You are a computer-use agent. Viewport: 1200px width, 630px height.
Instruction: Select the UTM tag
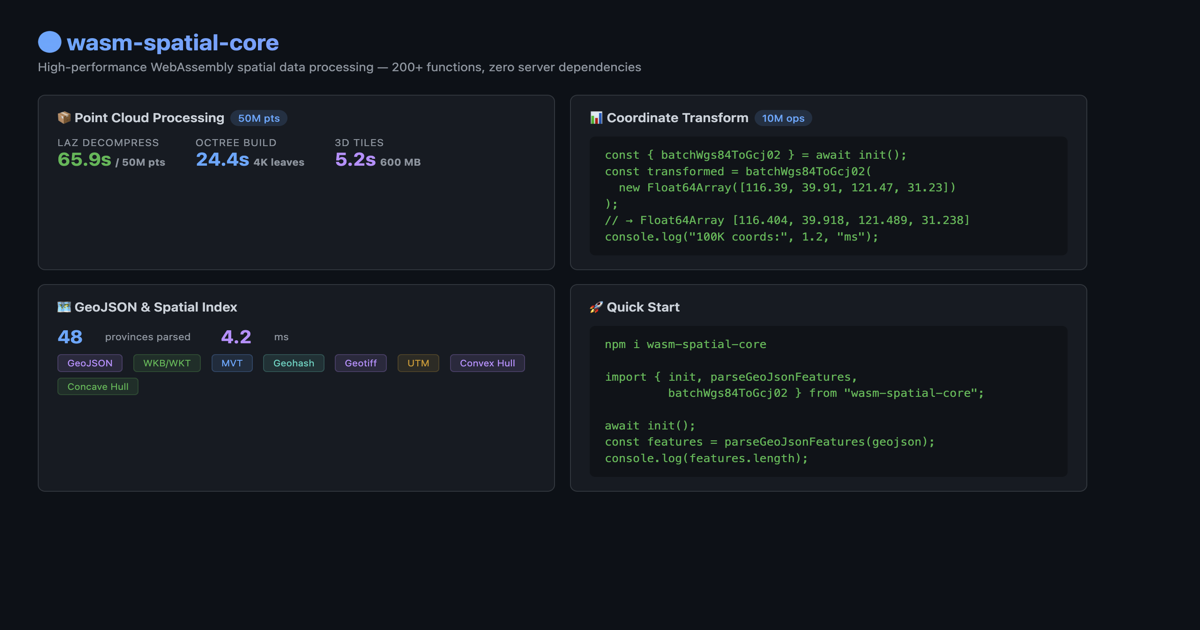[418, 363]
